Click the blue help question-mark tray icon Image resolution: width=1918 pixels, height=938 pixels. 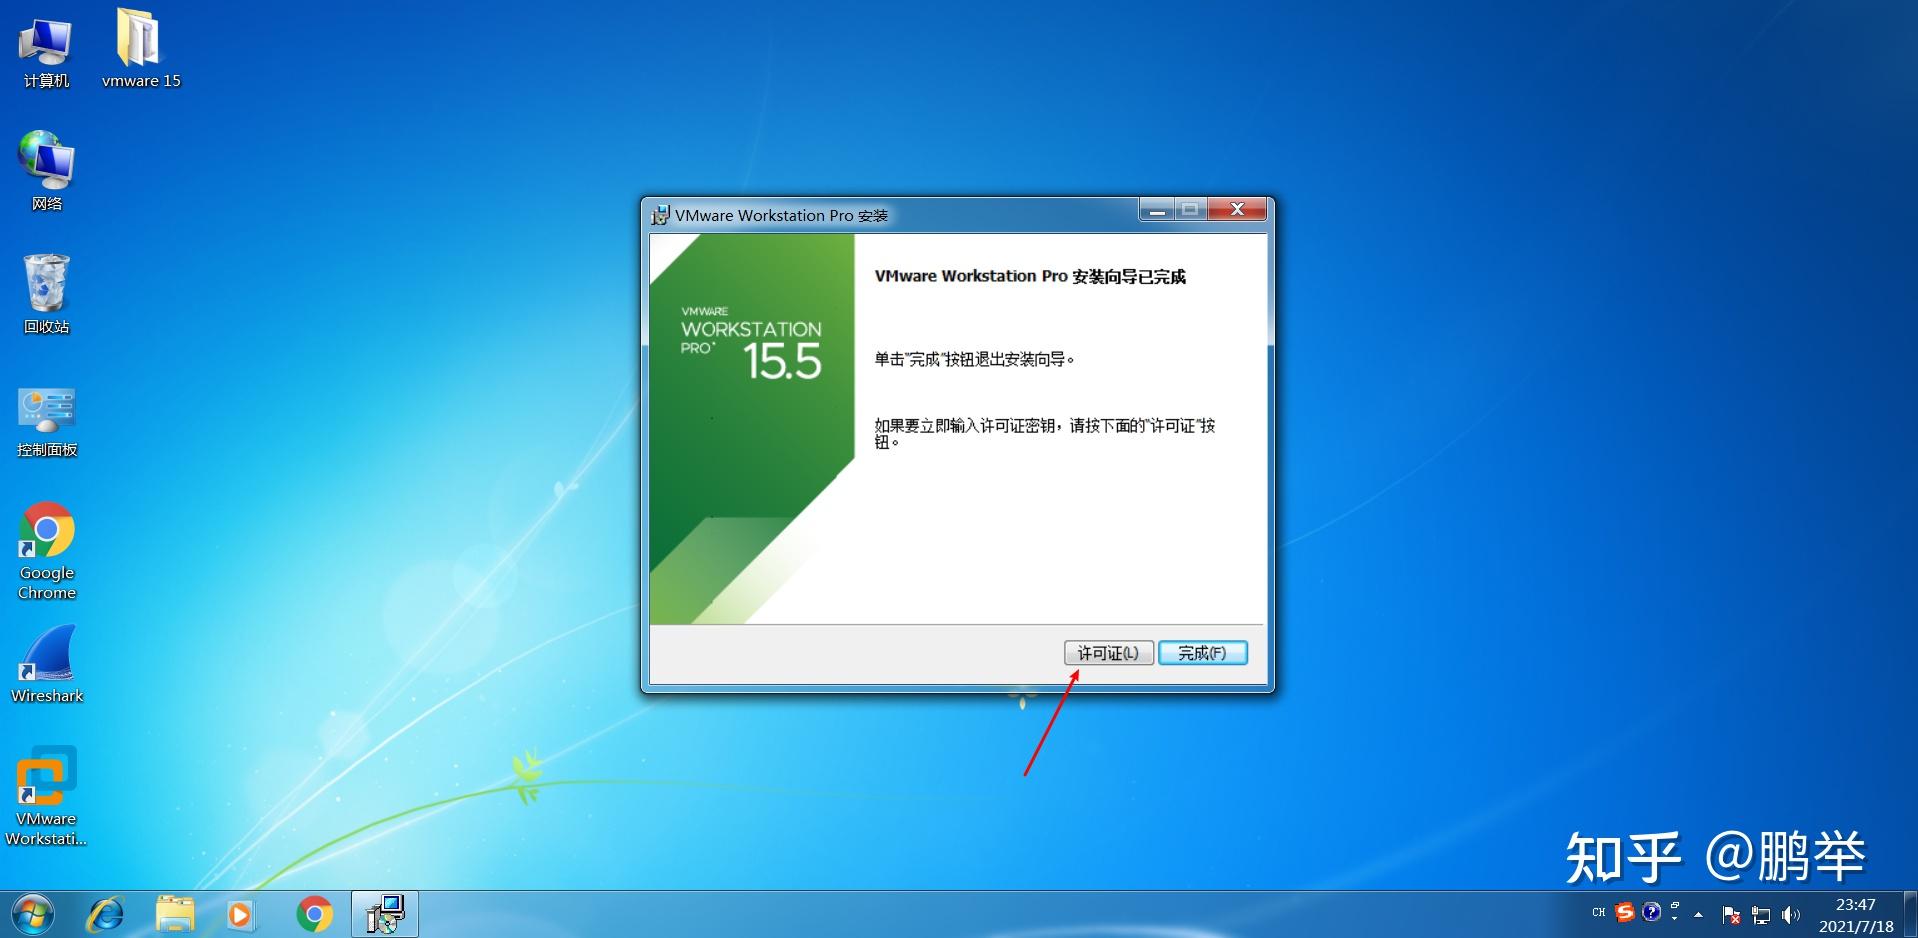point(1652,912)
